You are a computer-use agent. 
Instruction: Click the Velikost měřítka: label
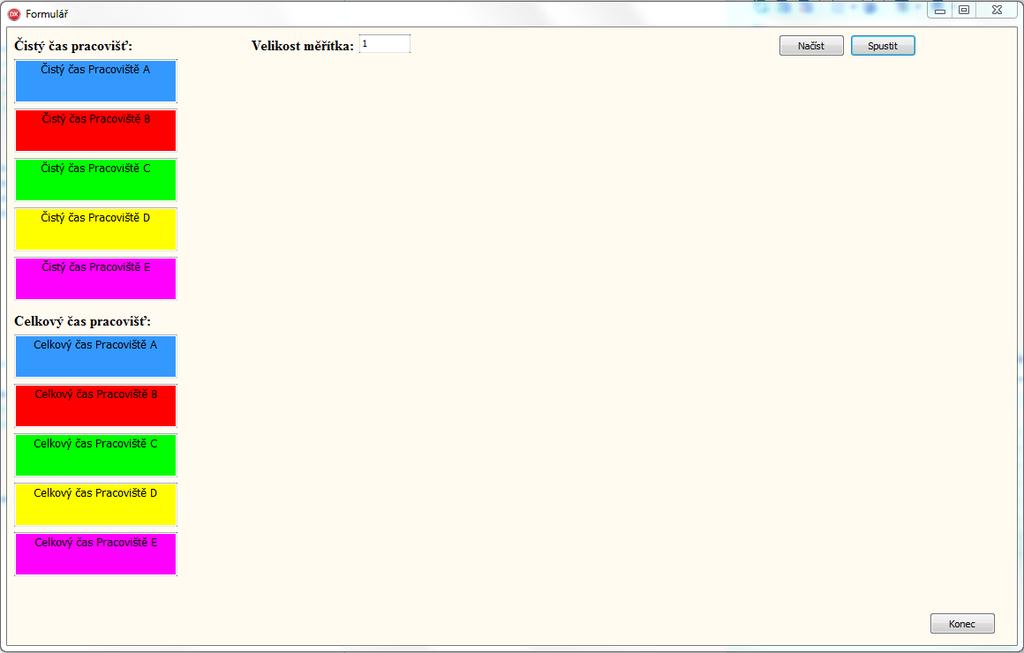302,46
